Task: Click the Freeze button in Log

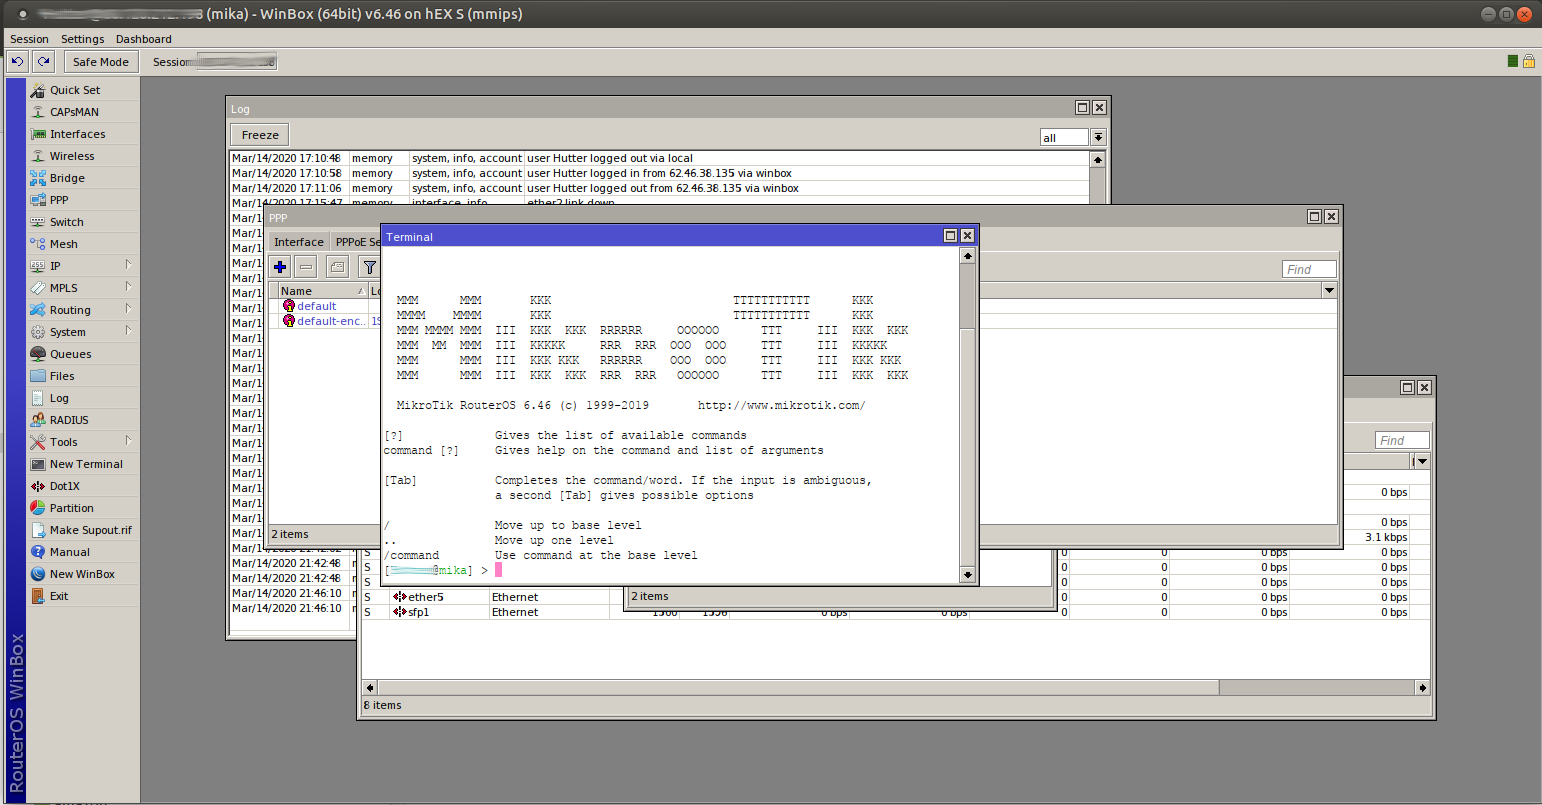Action: pos(260,135)
